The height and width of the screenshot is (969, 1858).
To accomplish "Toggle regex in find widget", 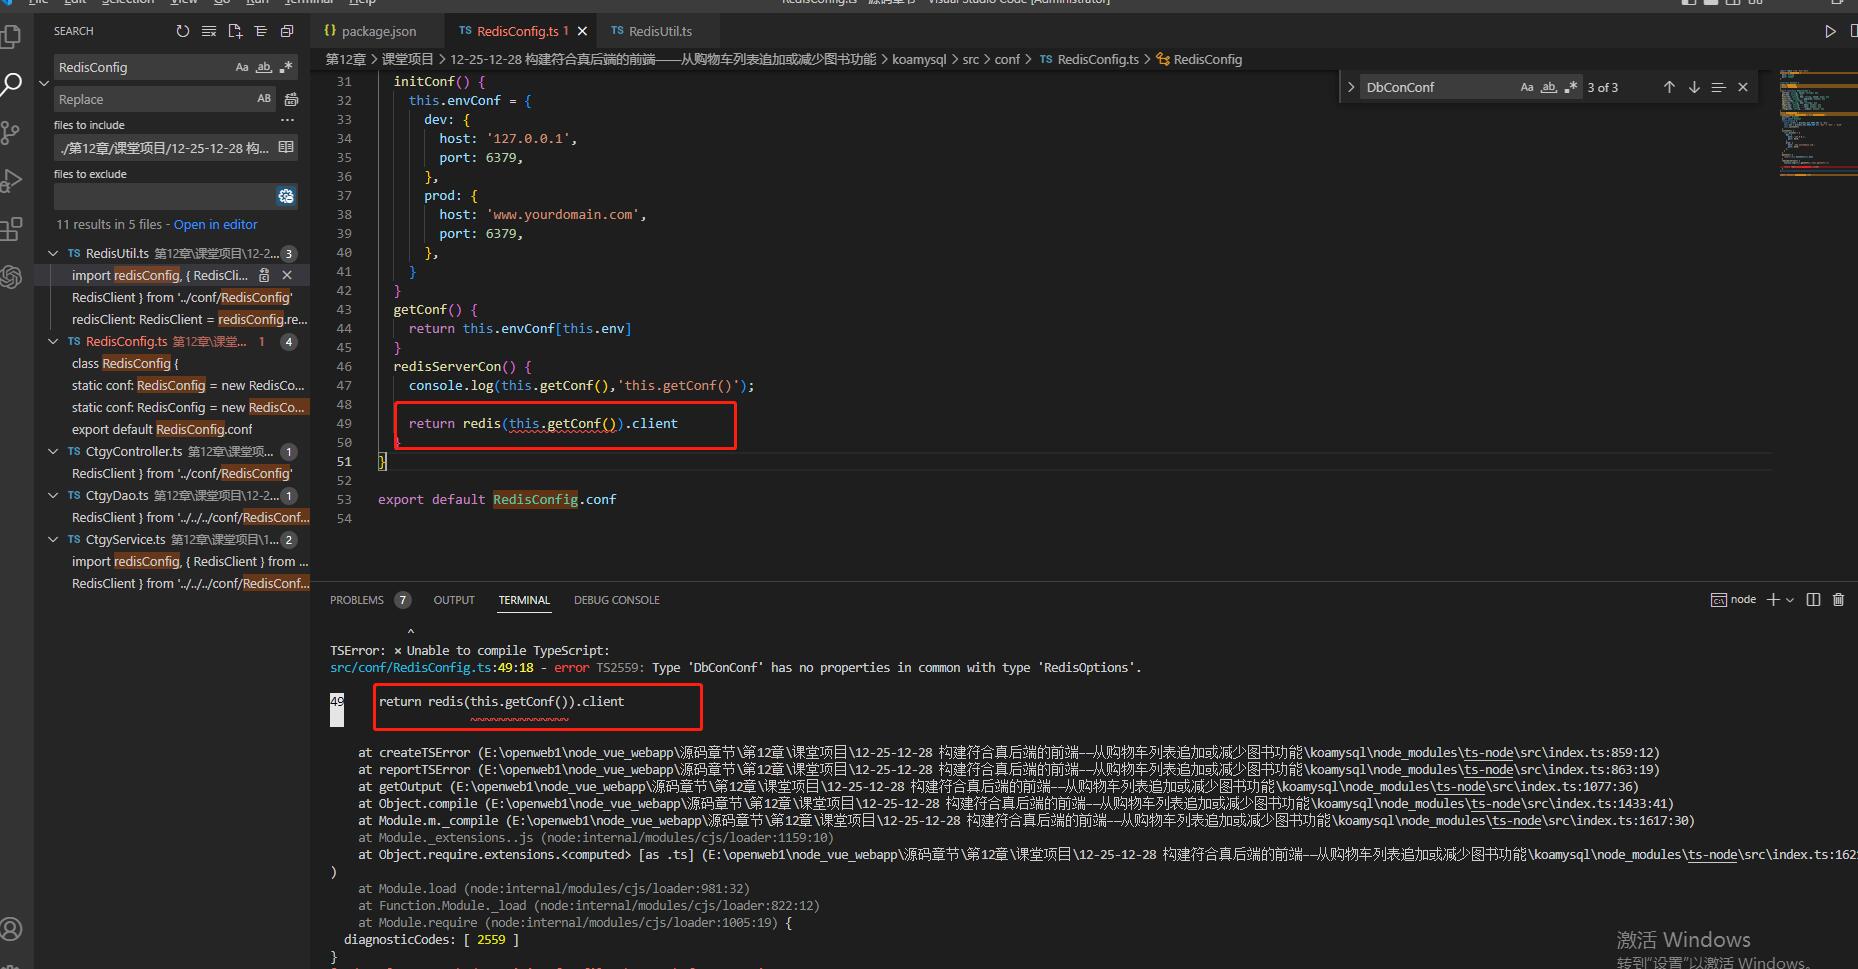I will click(x=1571, y=87).
